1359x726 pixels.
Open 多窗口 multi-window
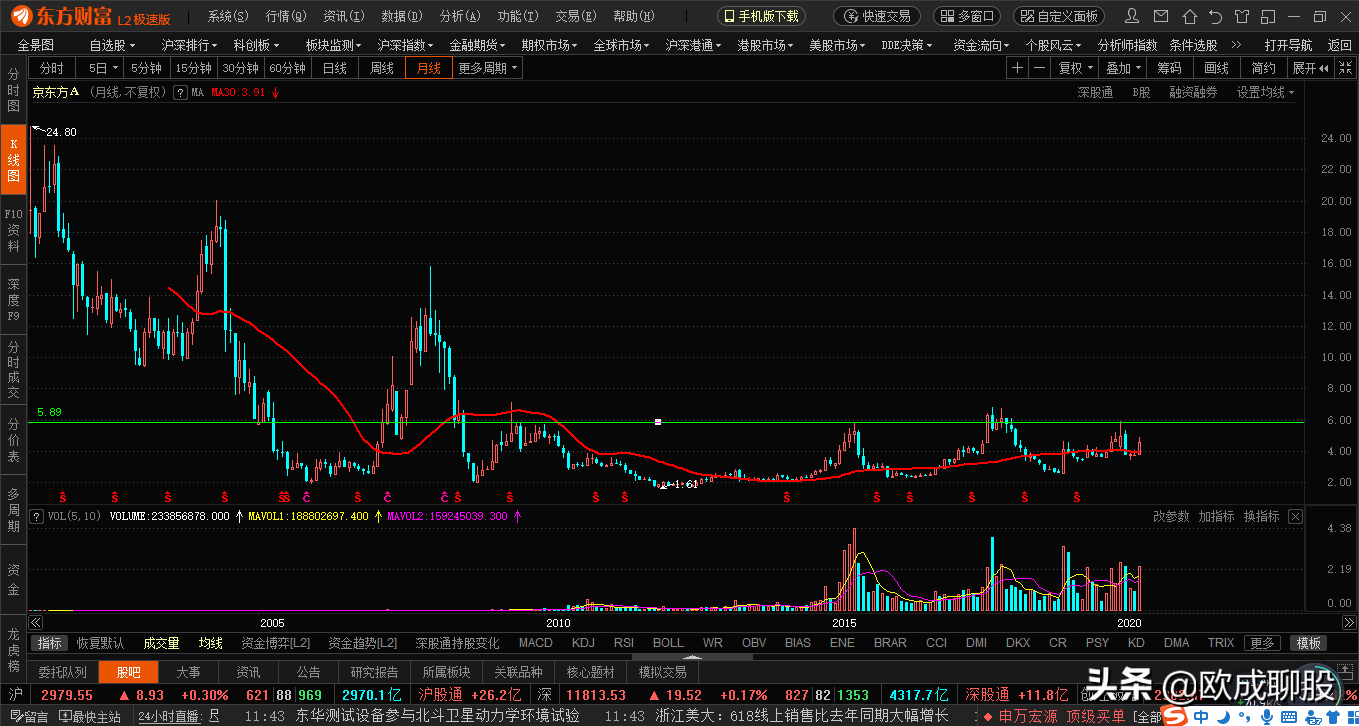[x=966, y=17]
